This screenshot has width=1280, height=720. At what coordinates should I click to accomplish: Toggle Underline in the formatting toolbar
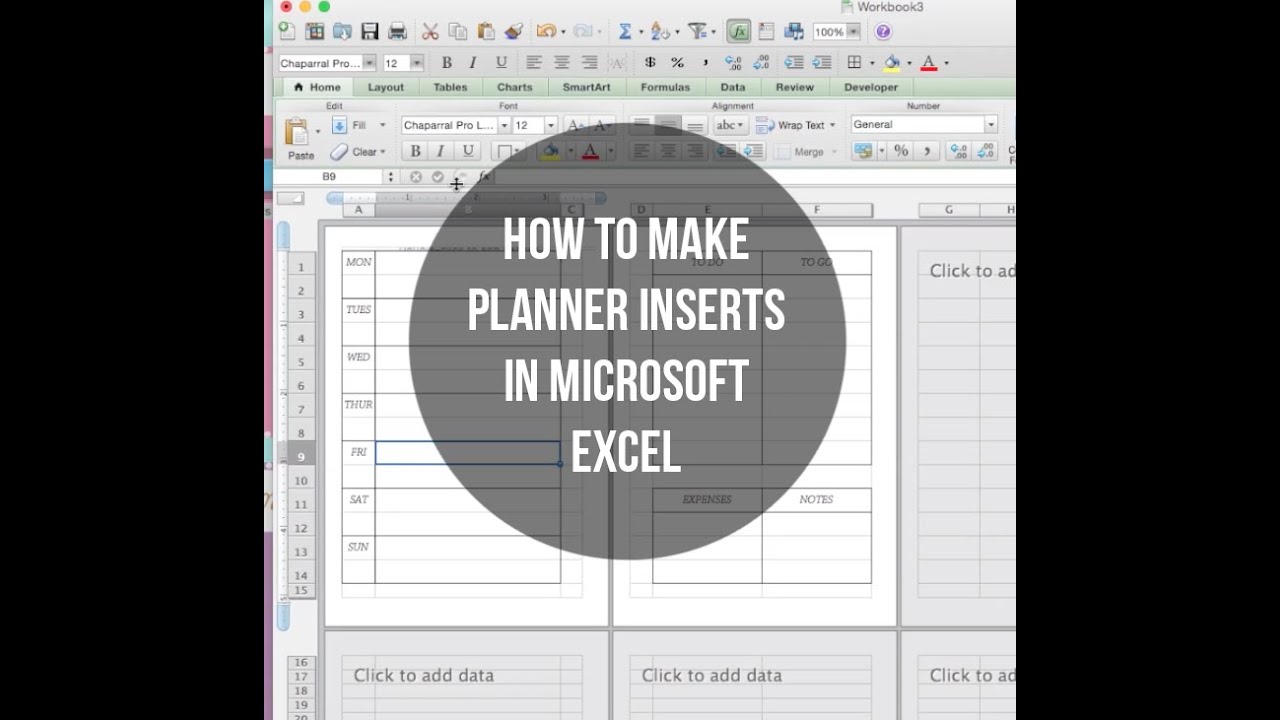[501, 63]
